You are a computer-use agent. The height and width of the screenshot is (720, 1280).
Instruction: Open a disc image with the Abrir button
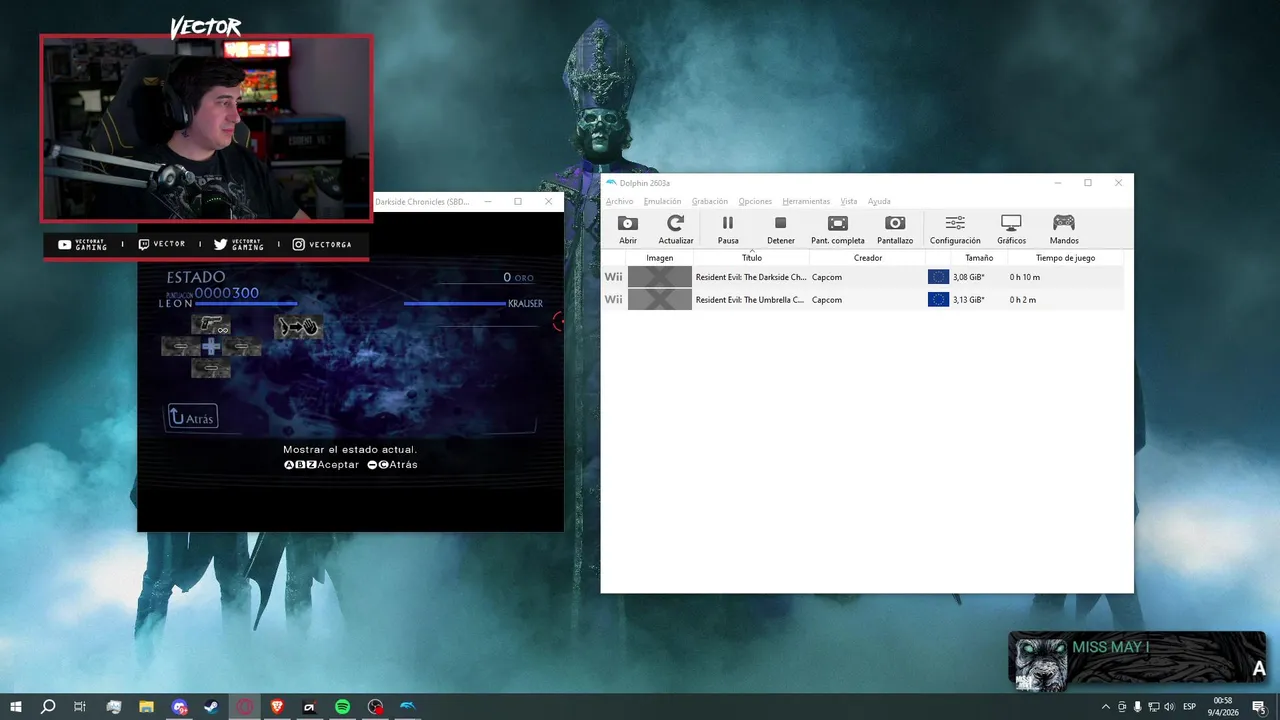click(x=628, y=229)
